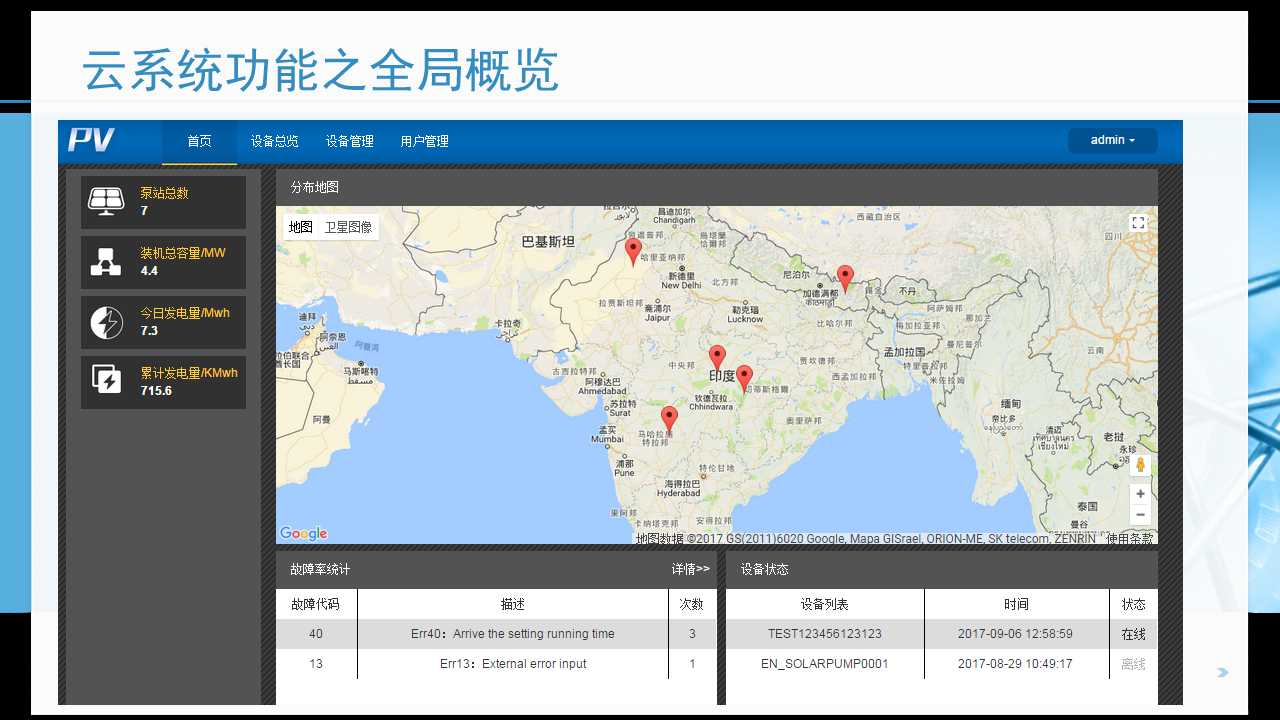Zoom in the map with plus button
The width and height of the screenshot is (1280, 720).
[1140, 494]
